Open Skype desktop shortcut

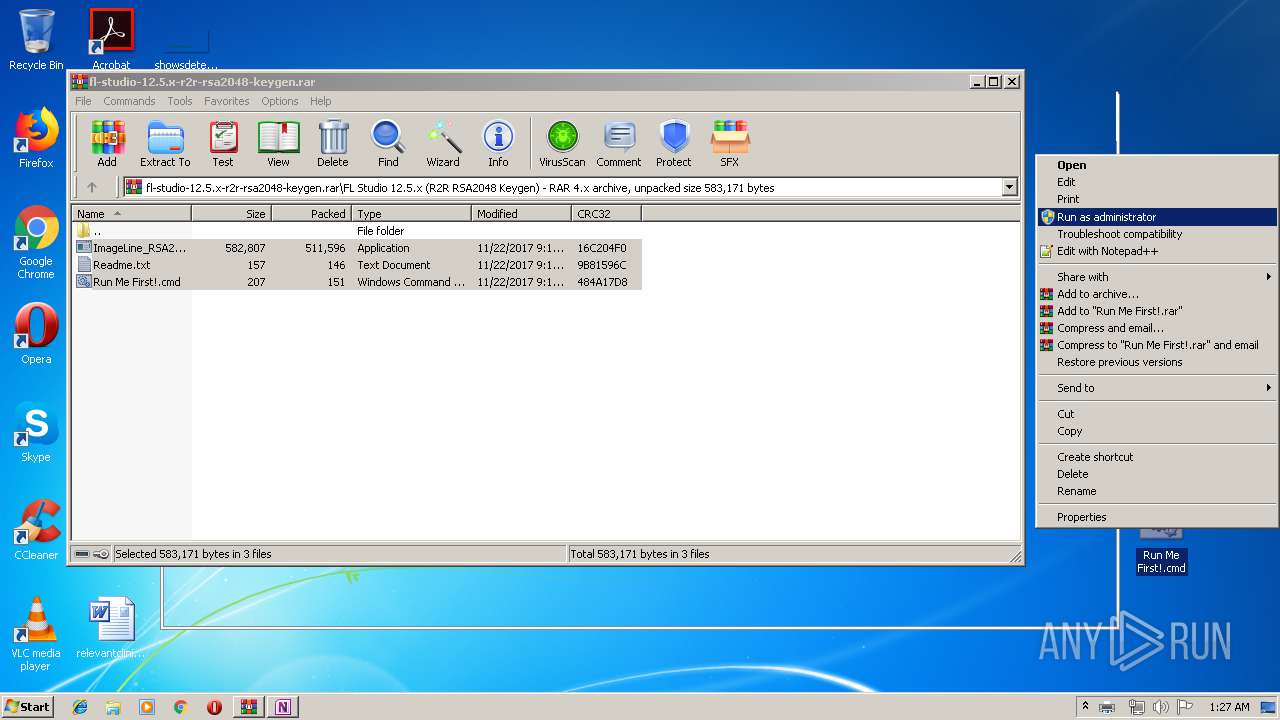click(36, 432)
